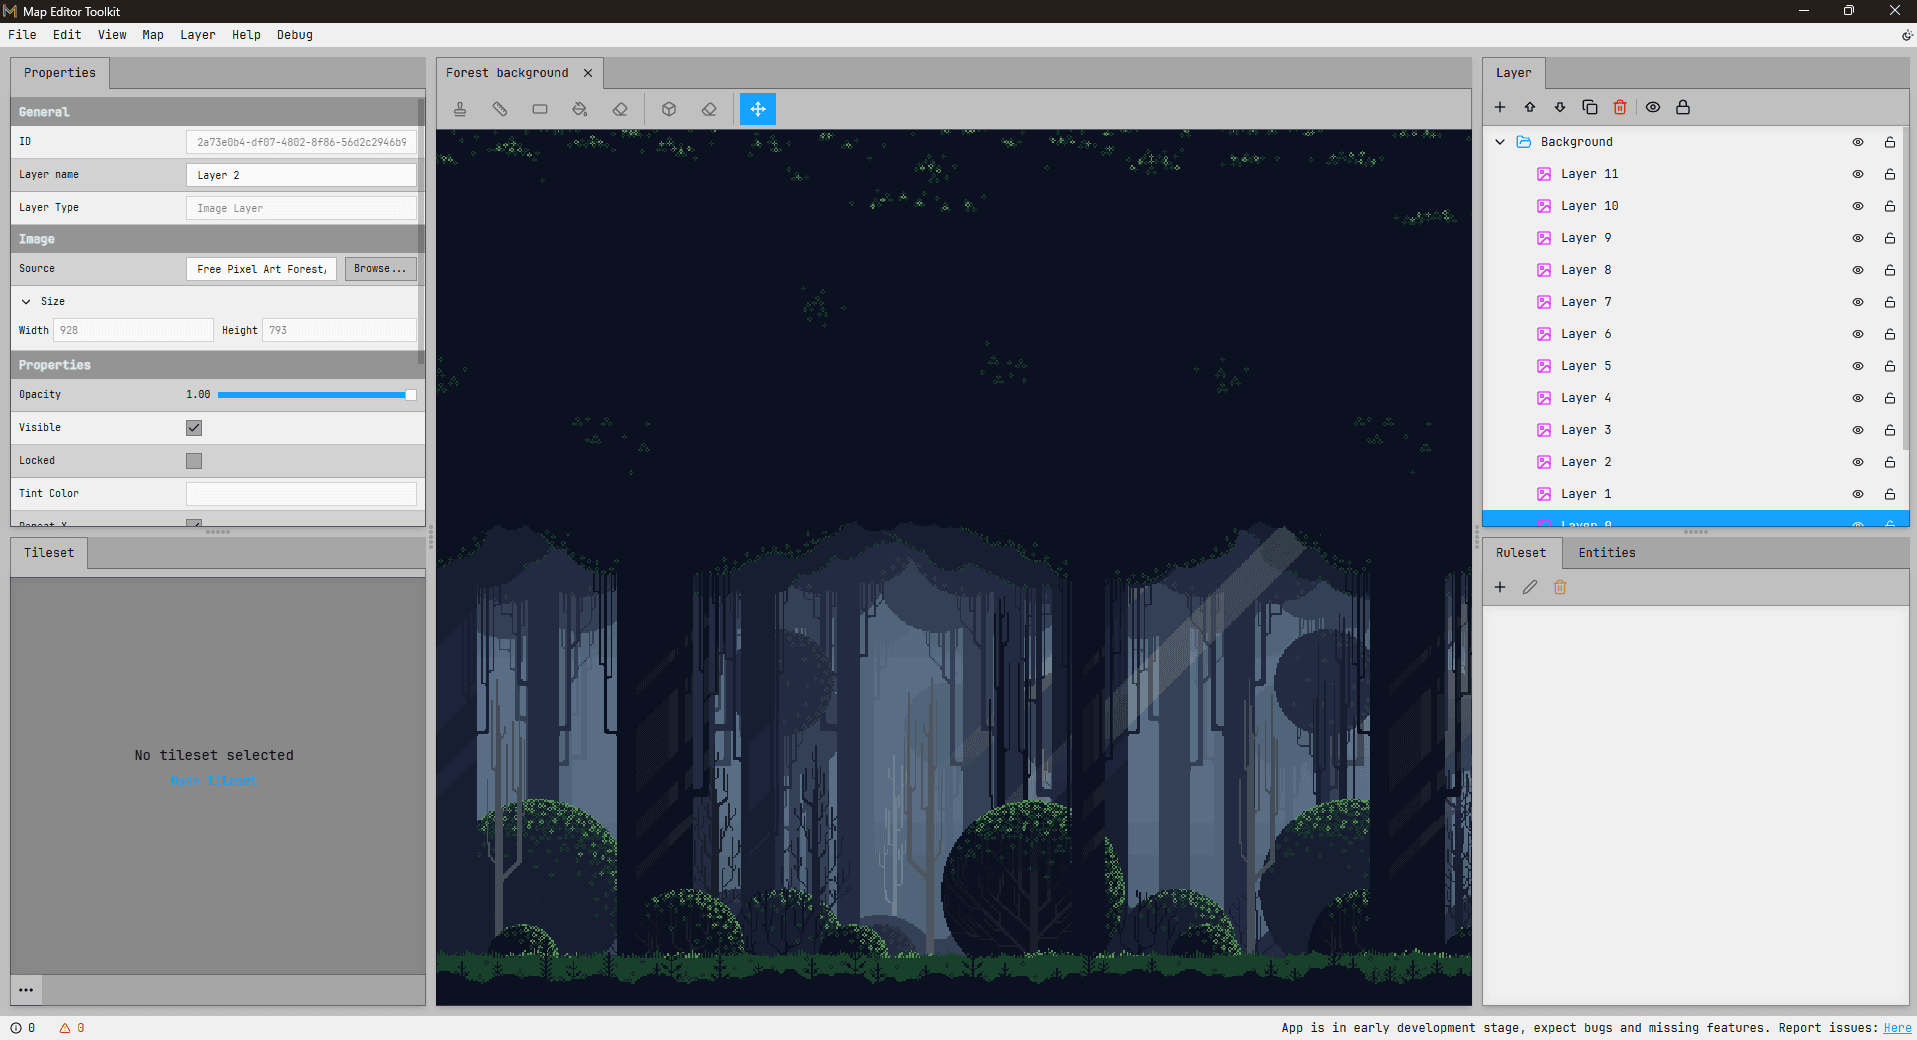Move selected layer up
The height and width of the screenshot is (1040, 1917).
tap(1530, 107)
